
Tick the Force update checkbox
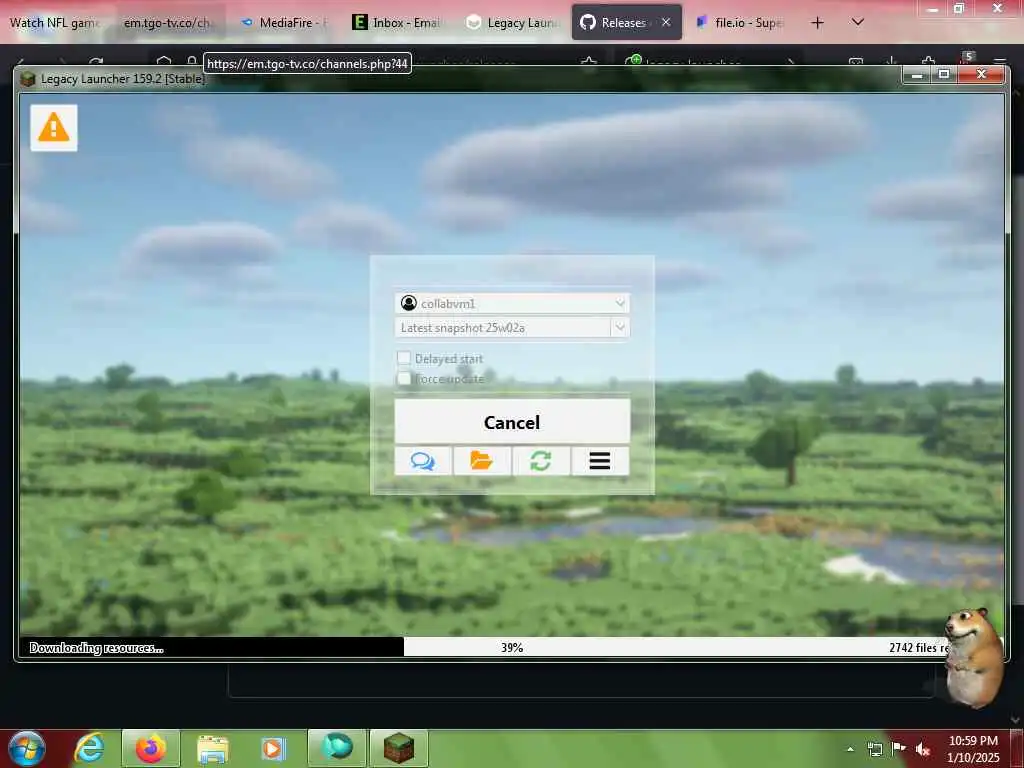pos(404,378)
